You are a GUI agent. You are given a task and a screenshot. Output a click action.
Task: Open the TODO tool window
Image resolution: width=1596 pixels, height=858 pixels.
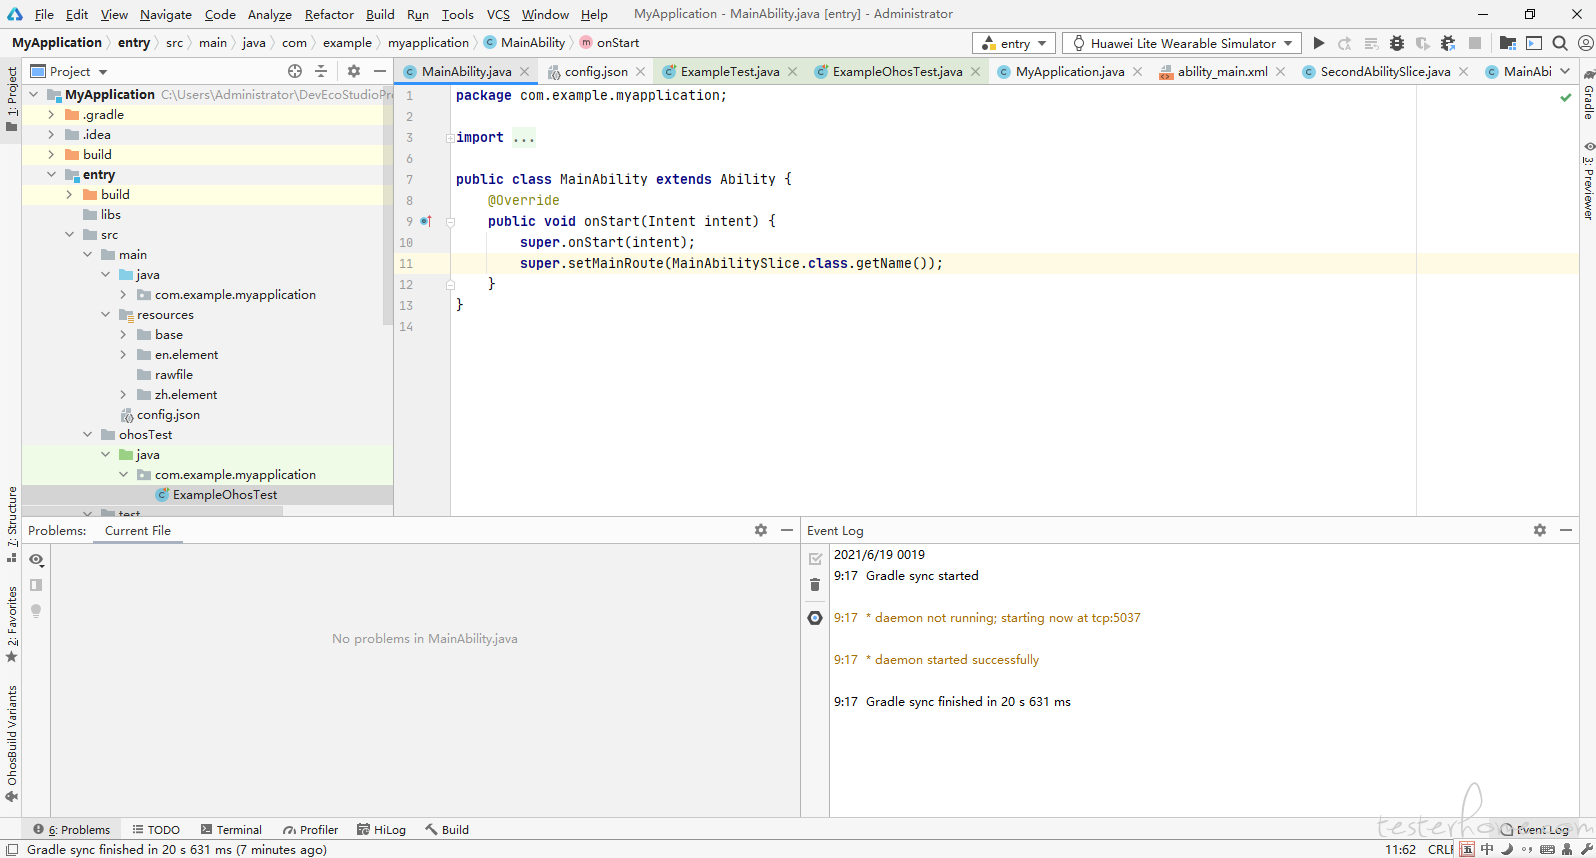click(x=156, y=829)
